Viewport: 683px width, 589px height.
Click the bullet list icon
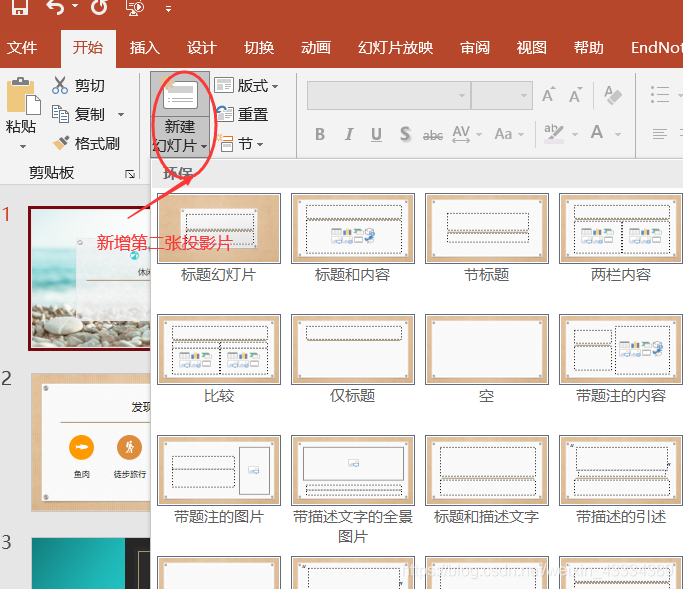(x=660, y=95)
